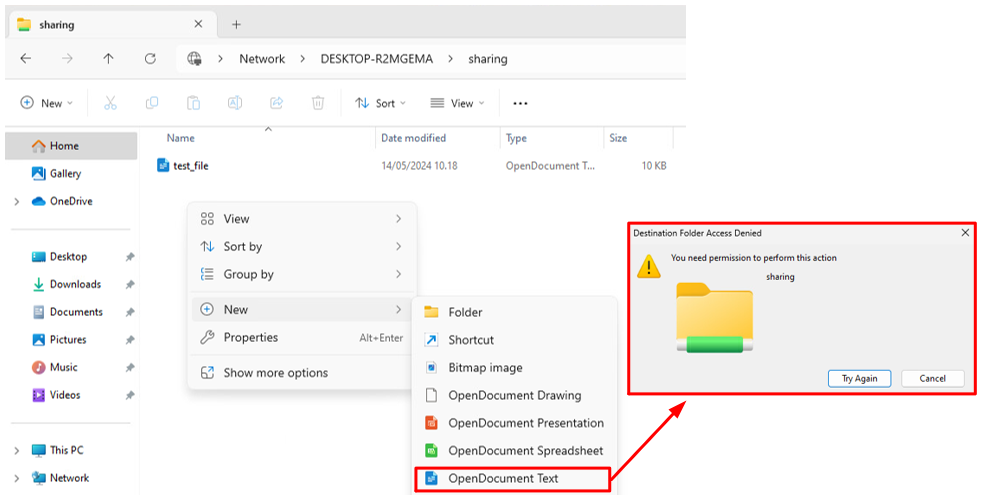This screenshot has width=984, height=499.
Task: Click the Paste clipboard icon
Action: tap(193, 103)
